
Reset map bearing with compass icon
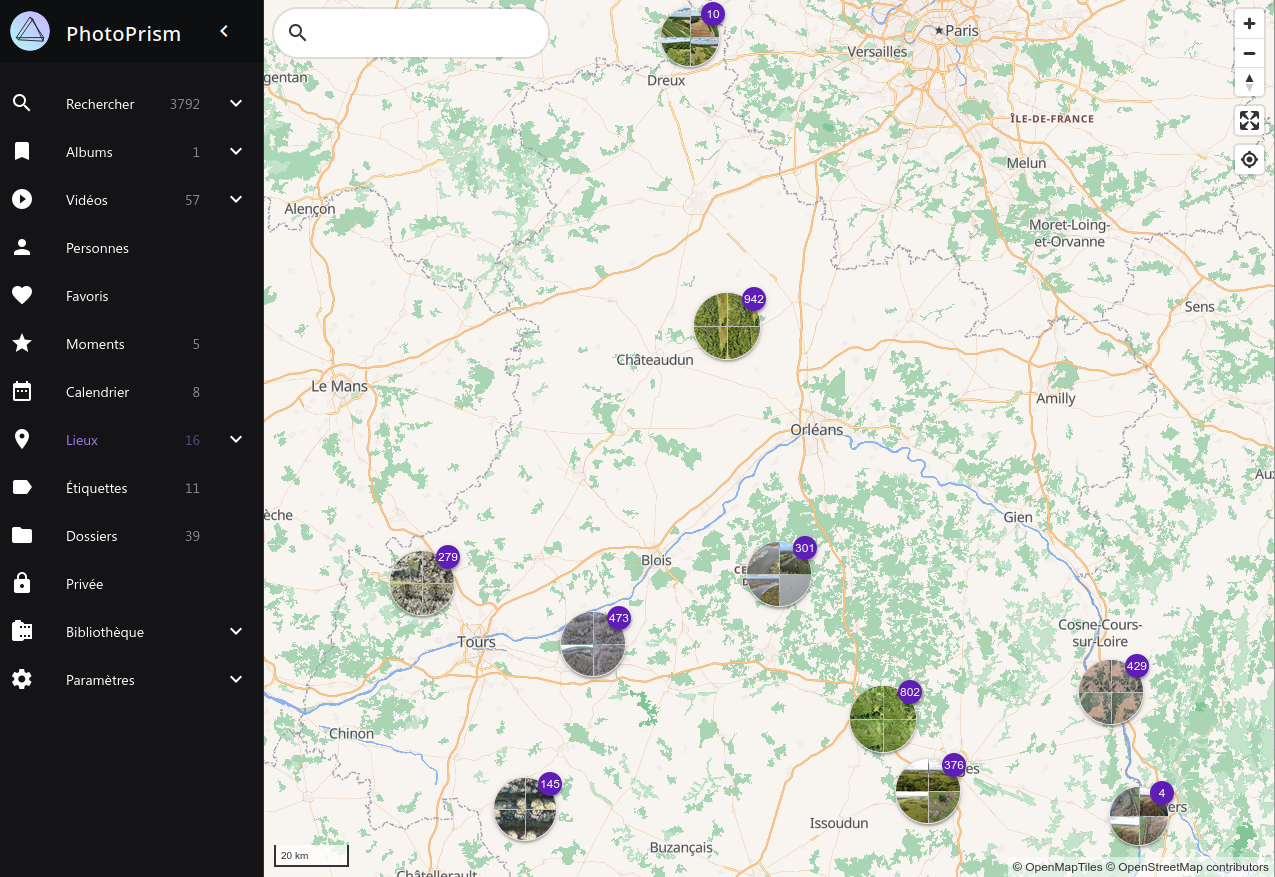(1249, 82)
